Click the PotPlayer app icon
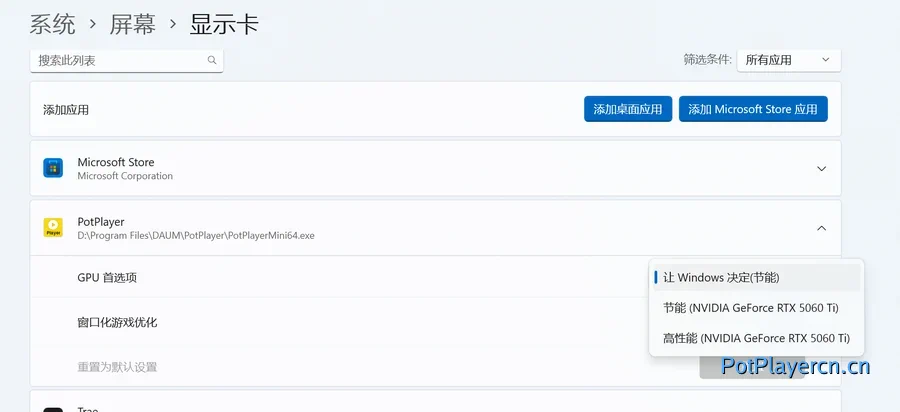This screenshot has height=412, width=900. tap(53, 228)
